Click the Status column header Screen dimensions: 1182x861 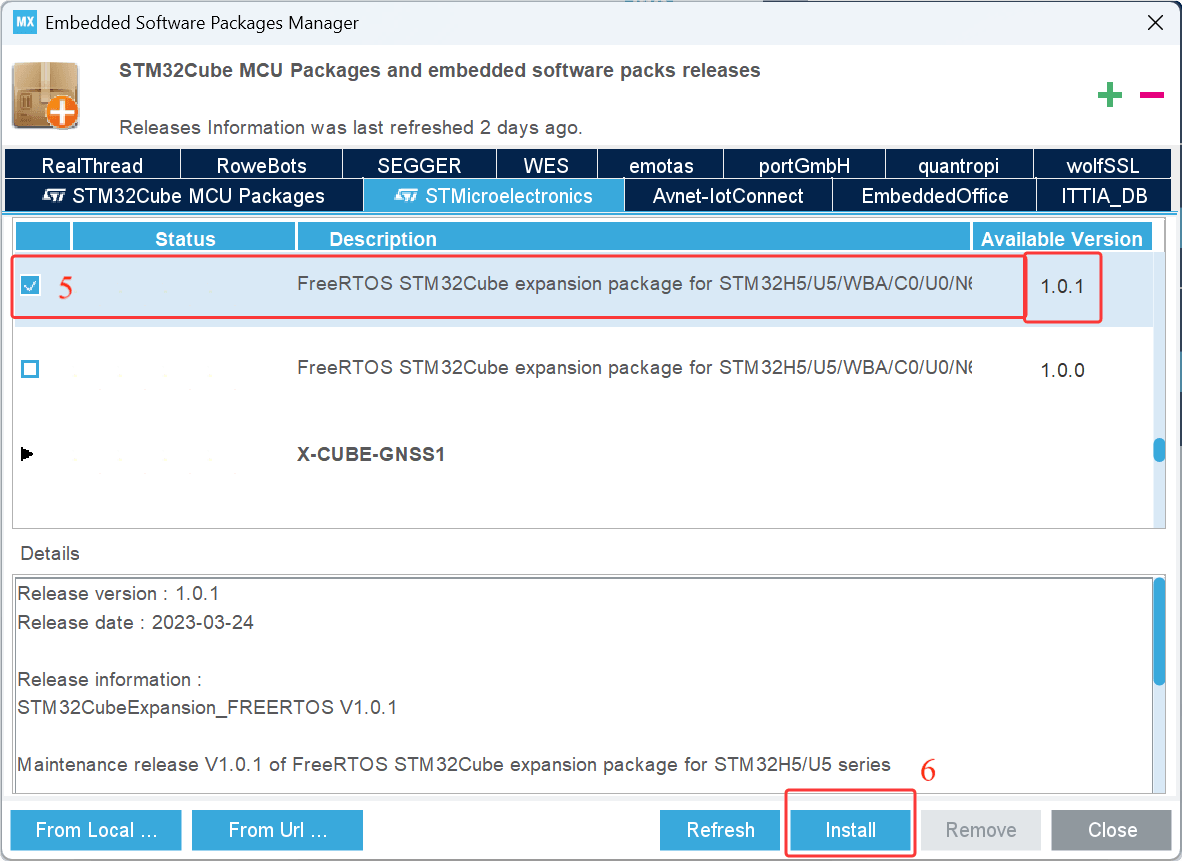(x=184, y=239)
